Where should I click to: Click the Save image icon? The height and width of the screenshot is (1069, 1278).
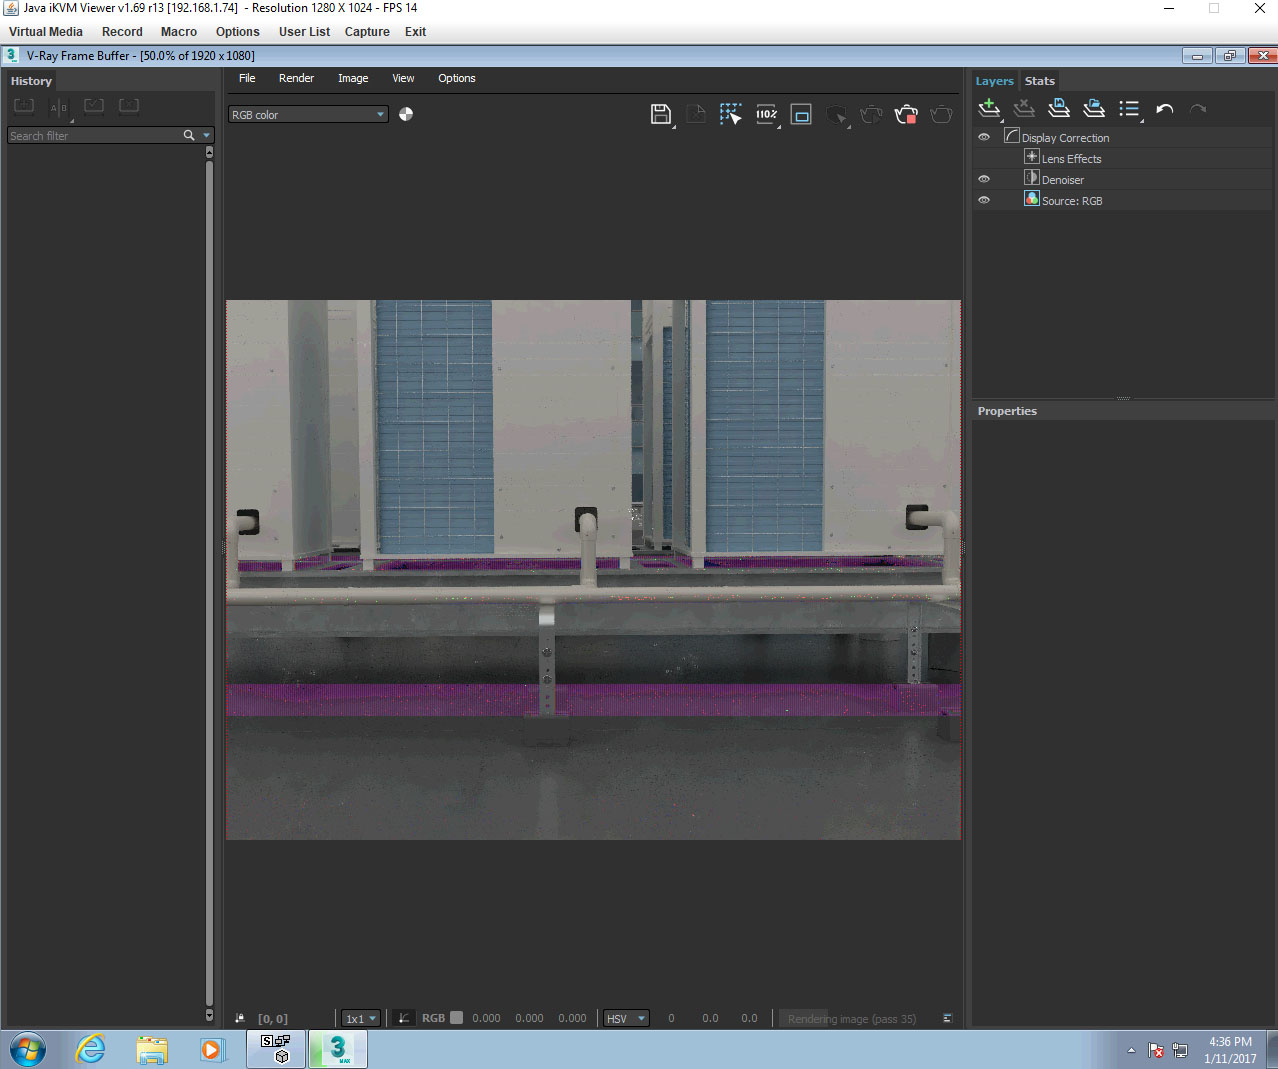tap(660, 114)
